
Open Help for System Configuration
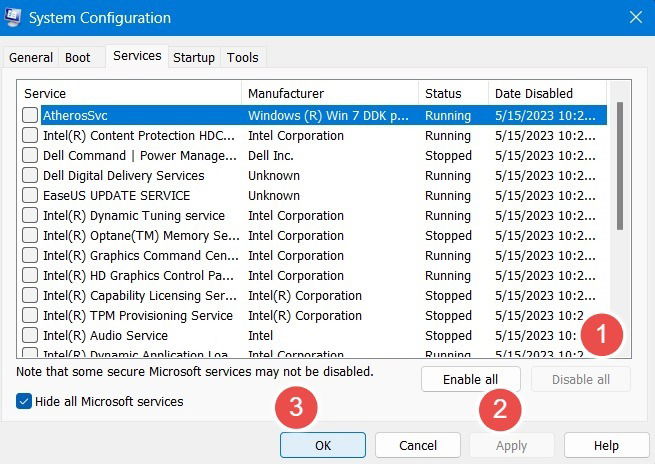point(606,445)
